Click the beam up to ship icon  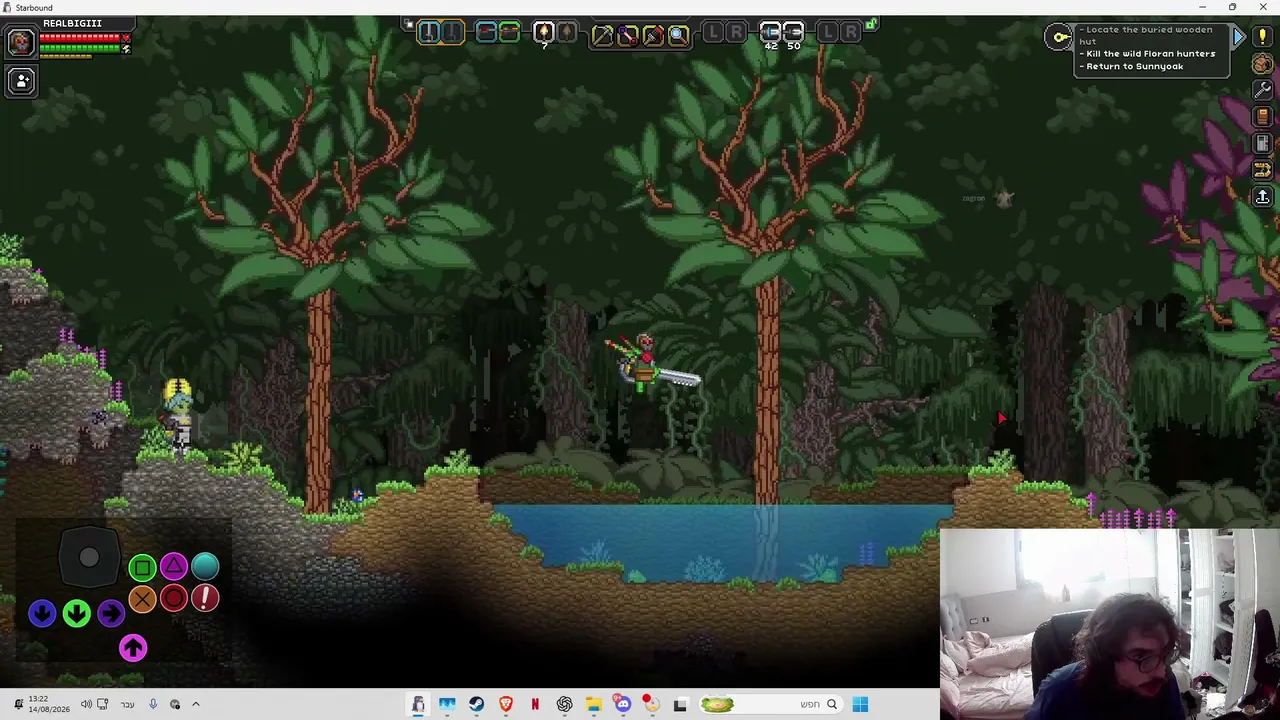1262,197
